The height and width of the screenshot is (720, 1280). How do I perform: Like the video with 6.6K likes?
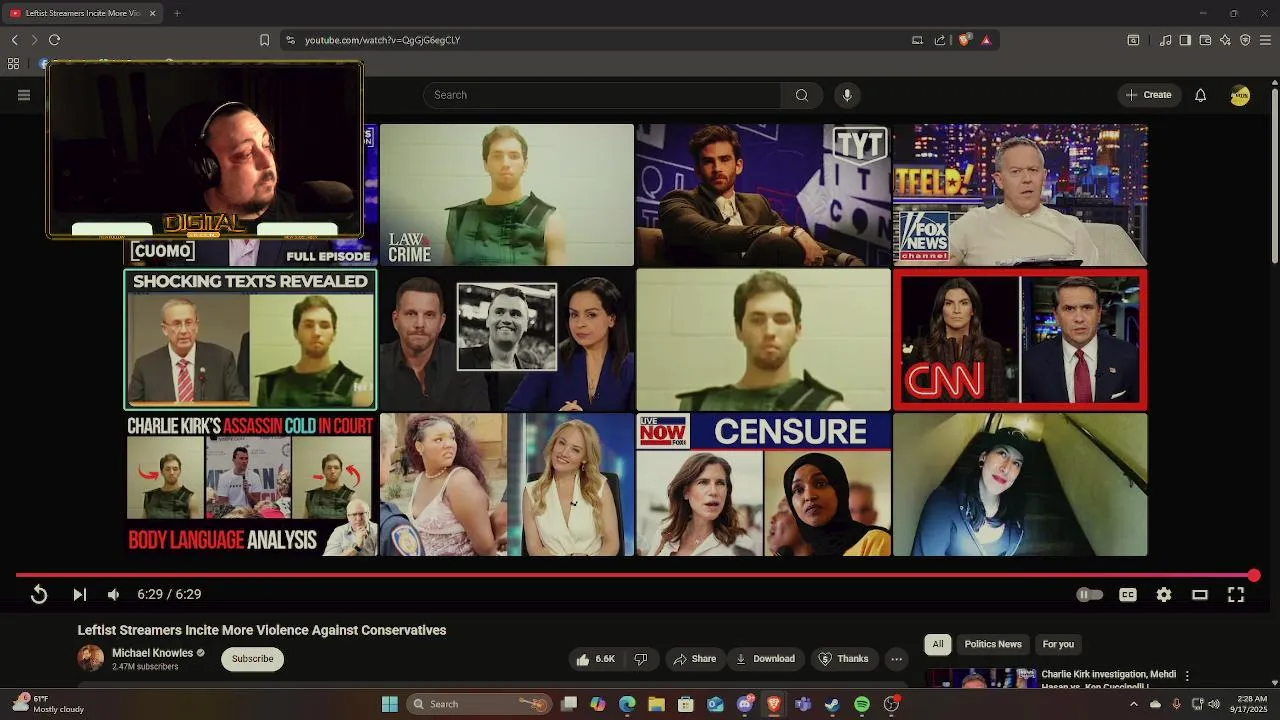point(595,659)
